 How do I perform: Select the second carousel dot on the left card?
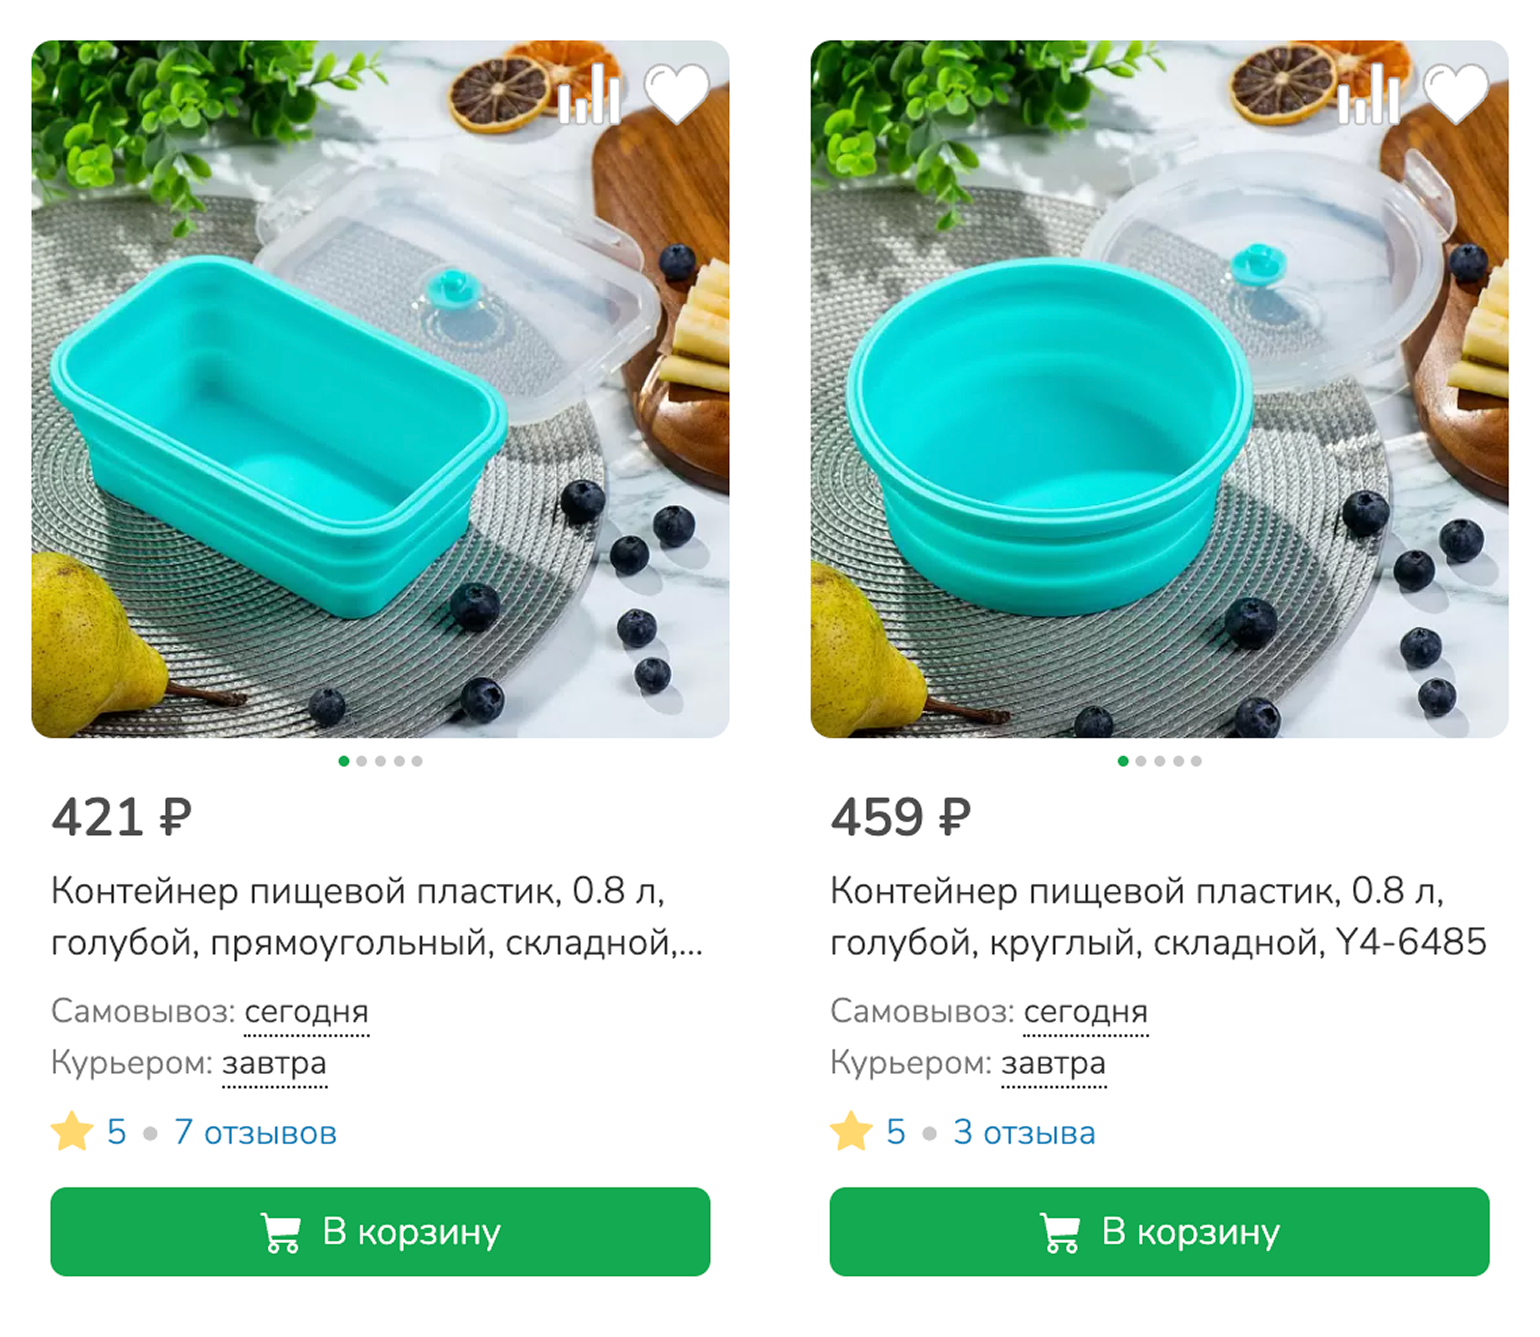pos(361,760)
